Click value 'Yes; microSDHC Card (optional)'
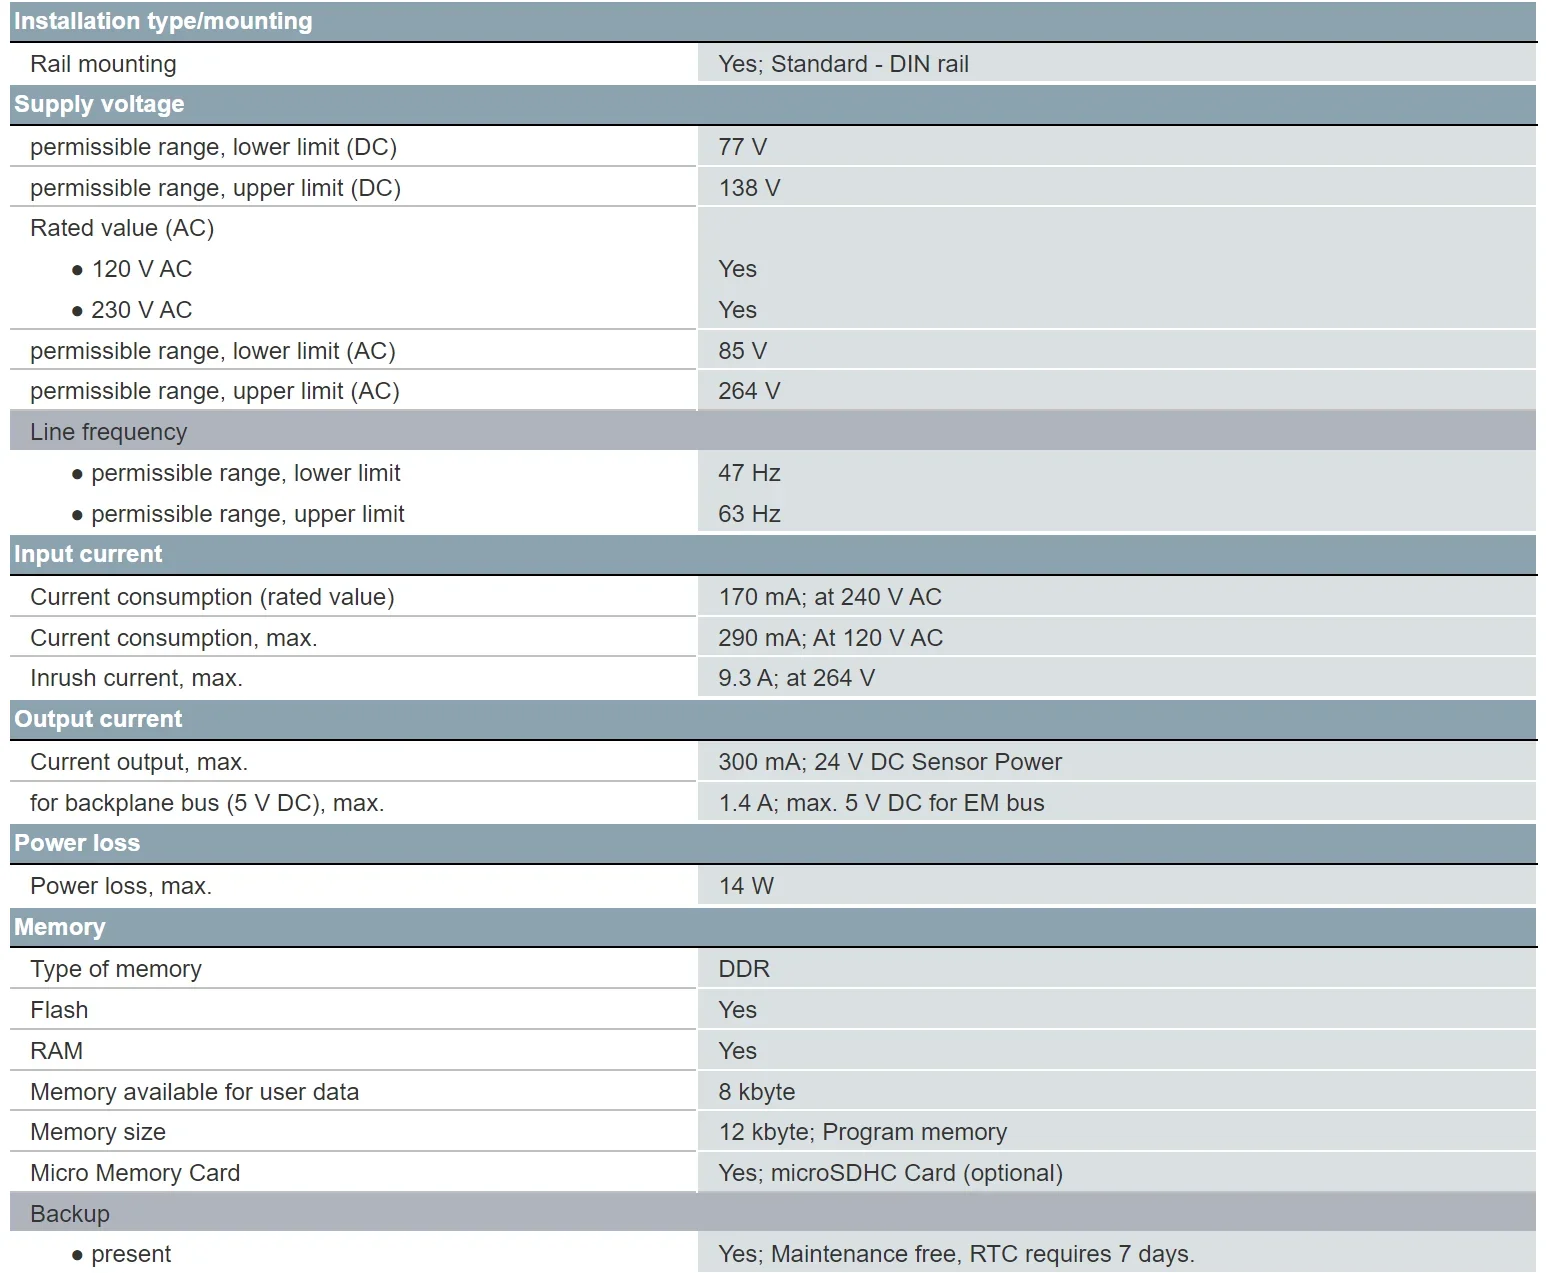1546x1273 pixels. tap(890, 1173)
